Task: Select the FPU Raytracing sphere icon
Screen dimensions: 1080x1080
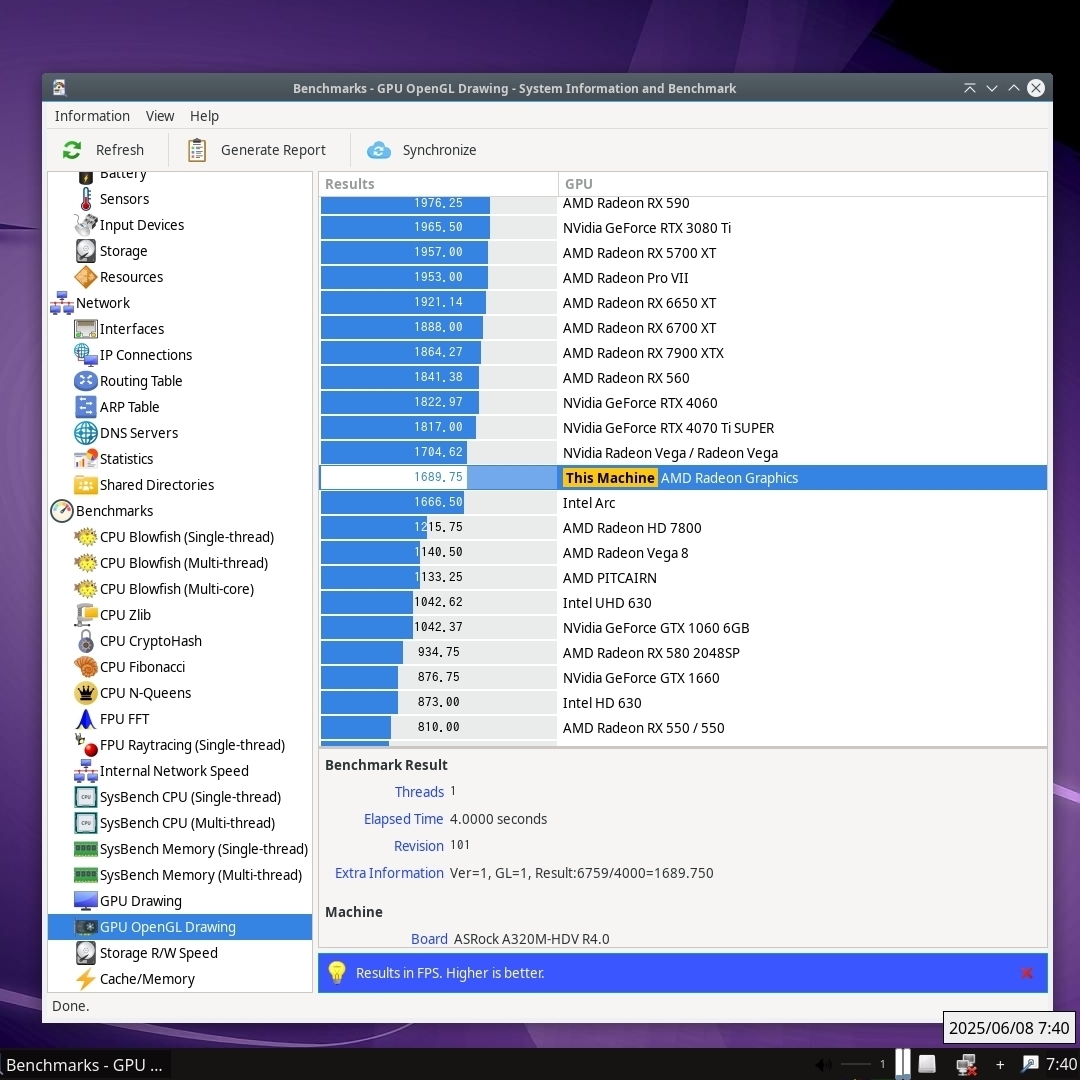Action: coord(85,745)
